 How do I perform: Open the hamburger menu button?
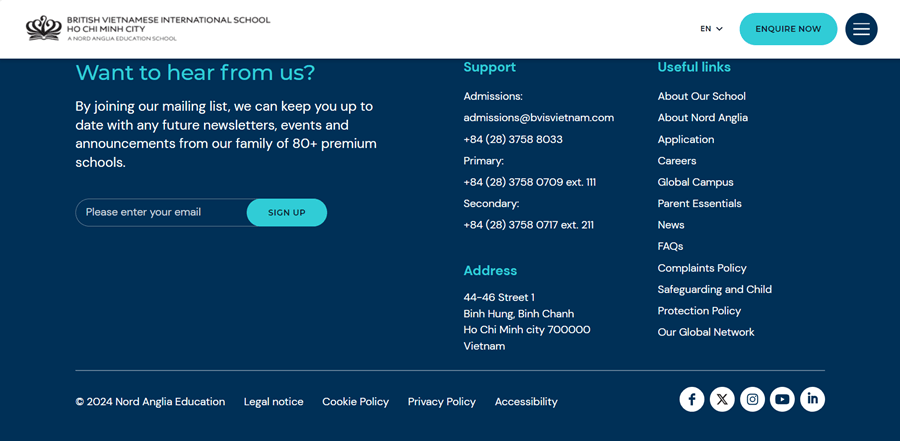(x=861, y=29)
